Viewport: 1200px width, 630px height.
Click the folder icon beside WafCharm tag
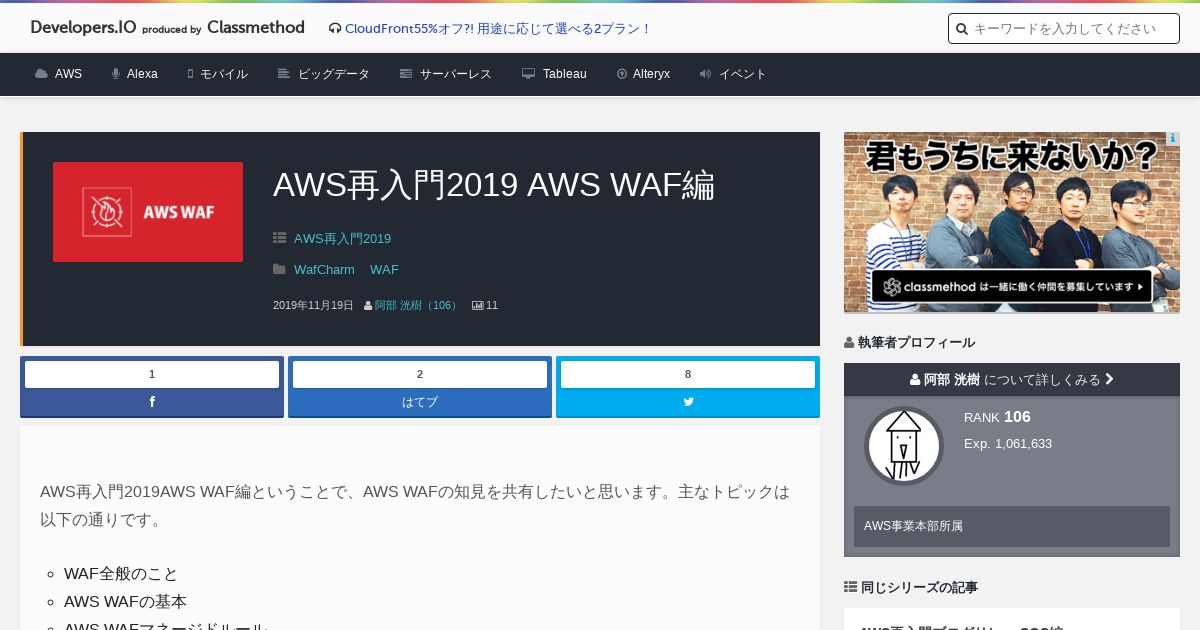tap(279, 269)
